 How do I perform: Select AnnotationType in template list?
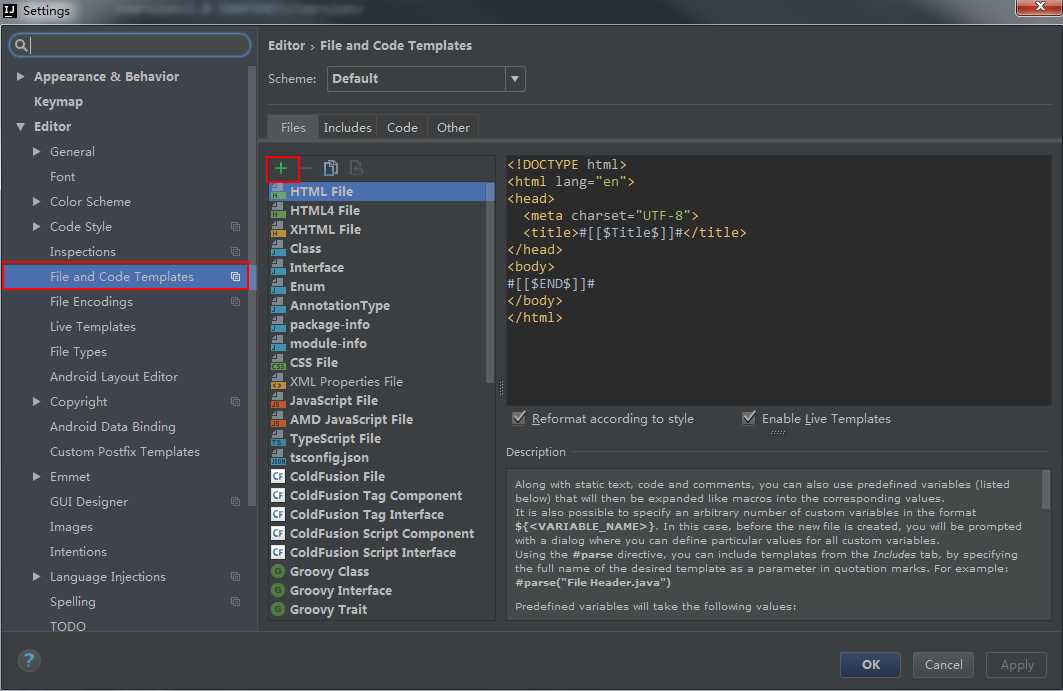pos(340,306)
